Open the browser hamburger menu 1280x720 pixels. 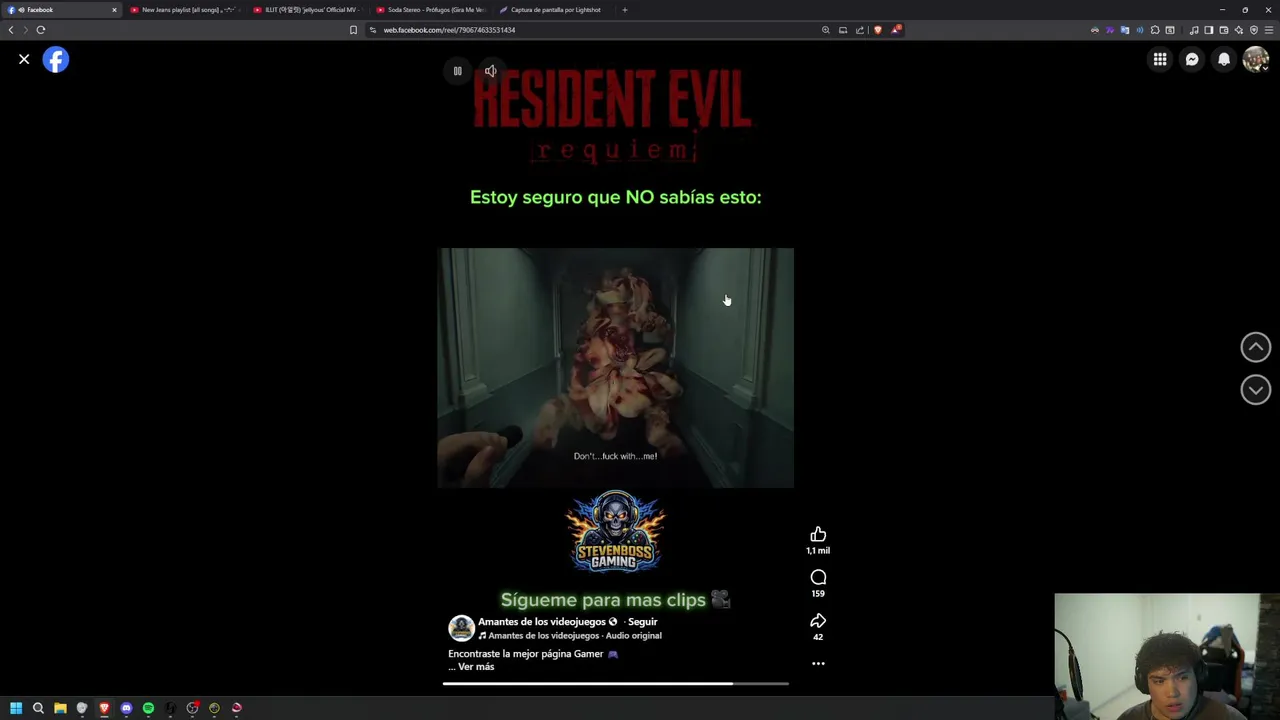pos(1269,30)
